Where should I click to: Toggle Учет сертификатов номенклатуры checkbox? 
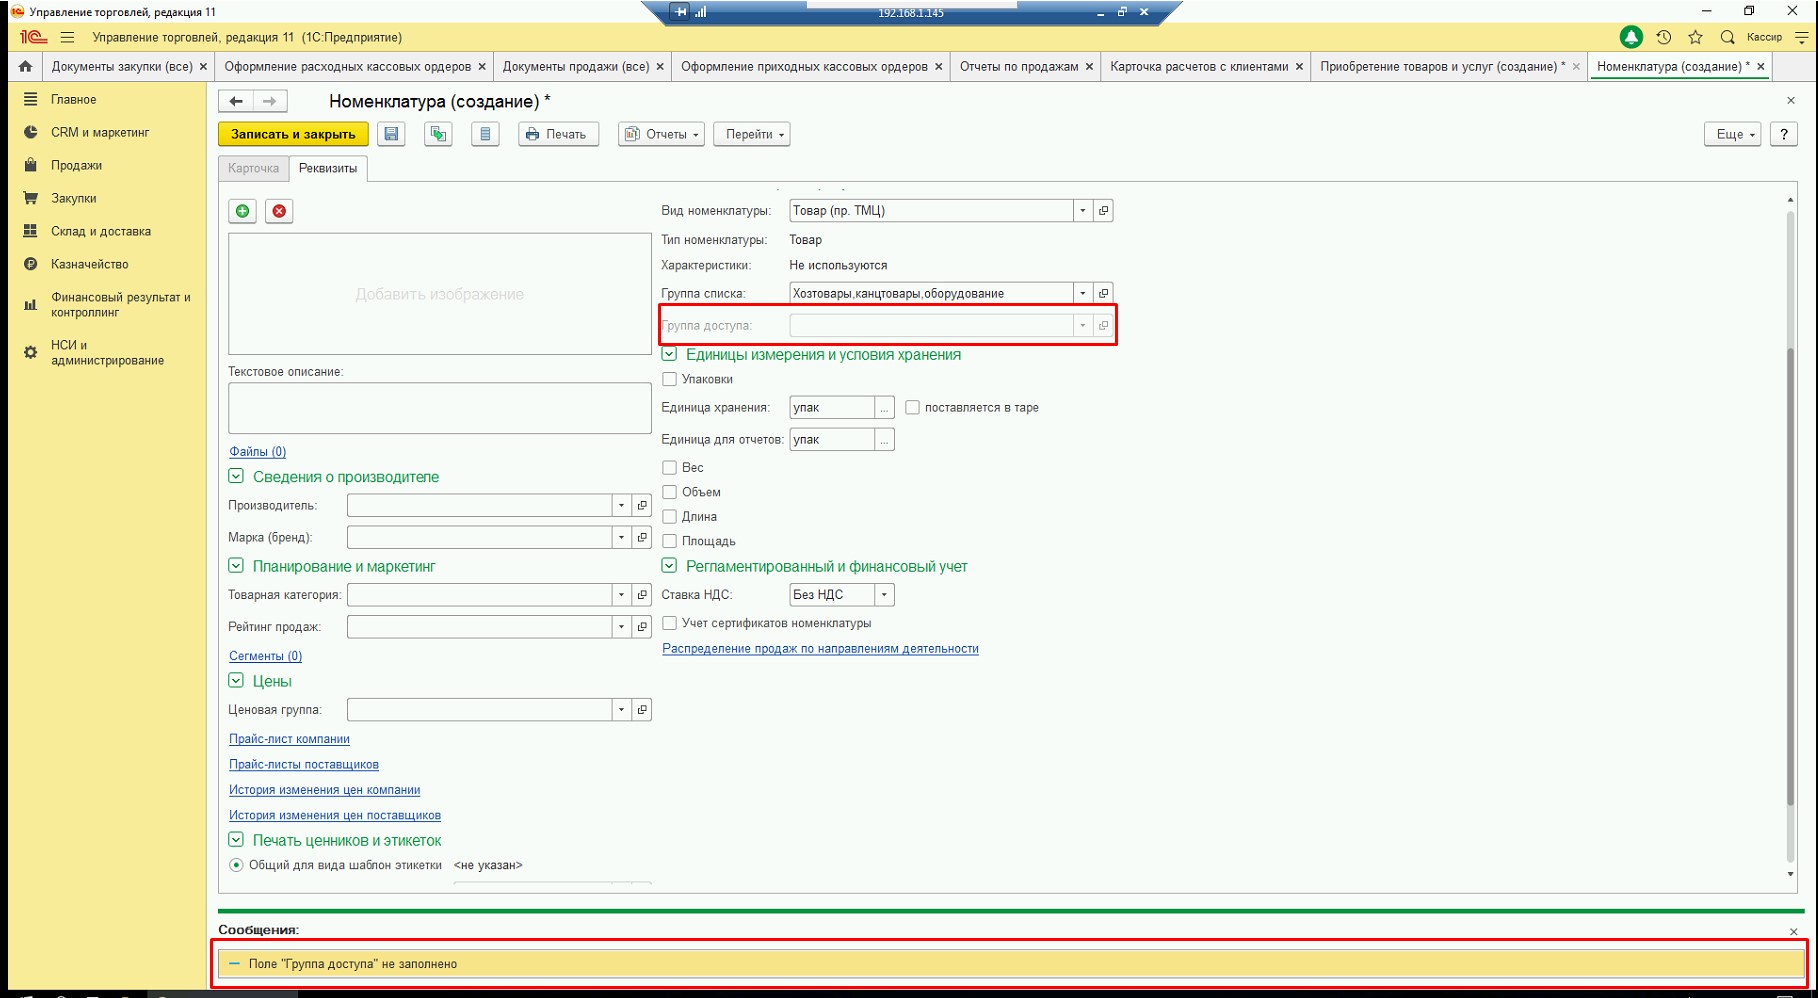click(670, 623)
